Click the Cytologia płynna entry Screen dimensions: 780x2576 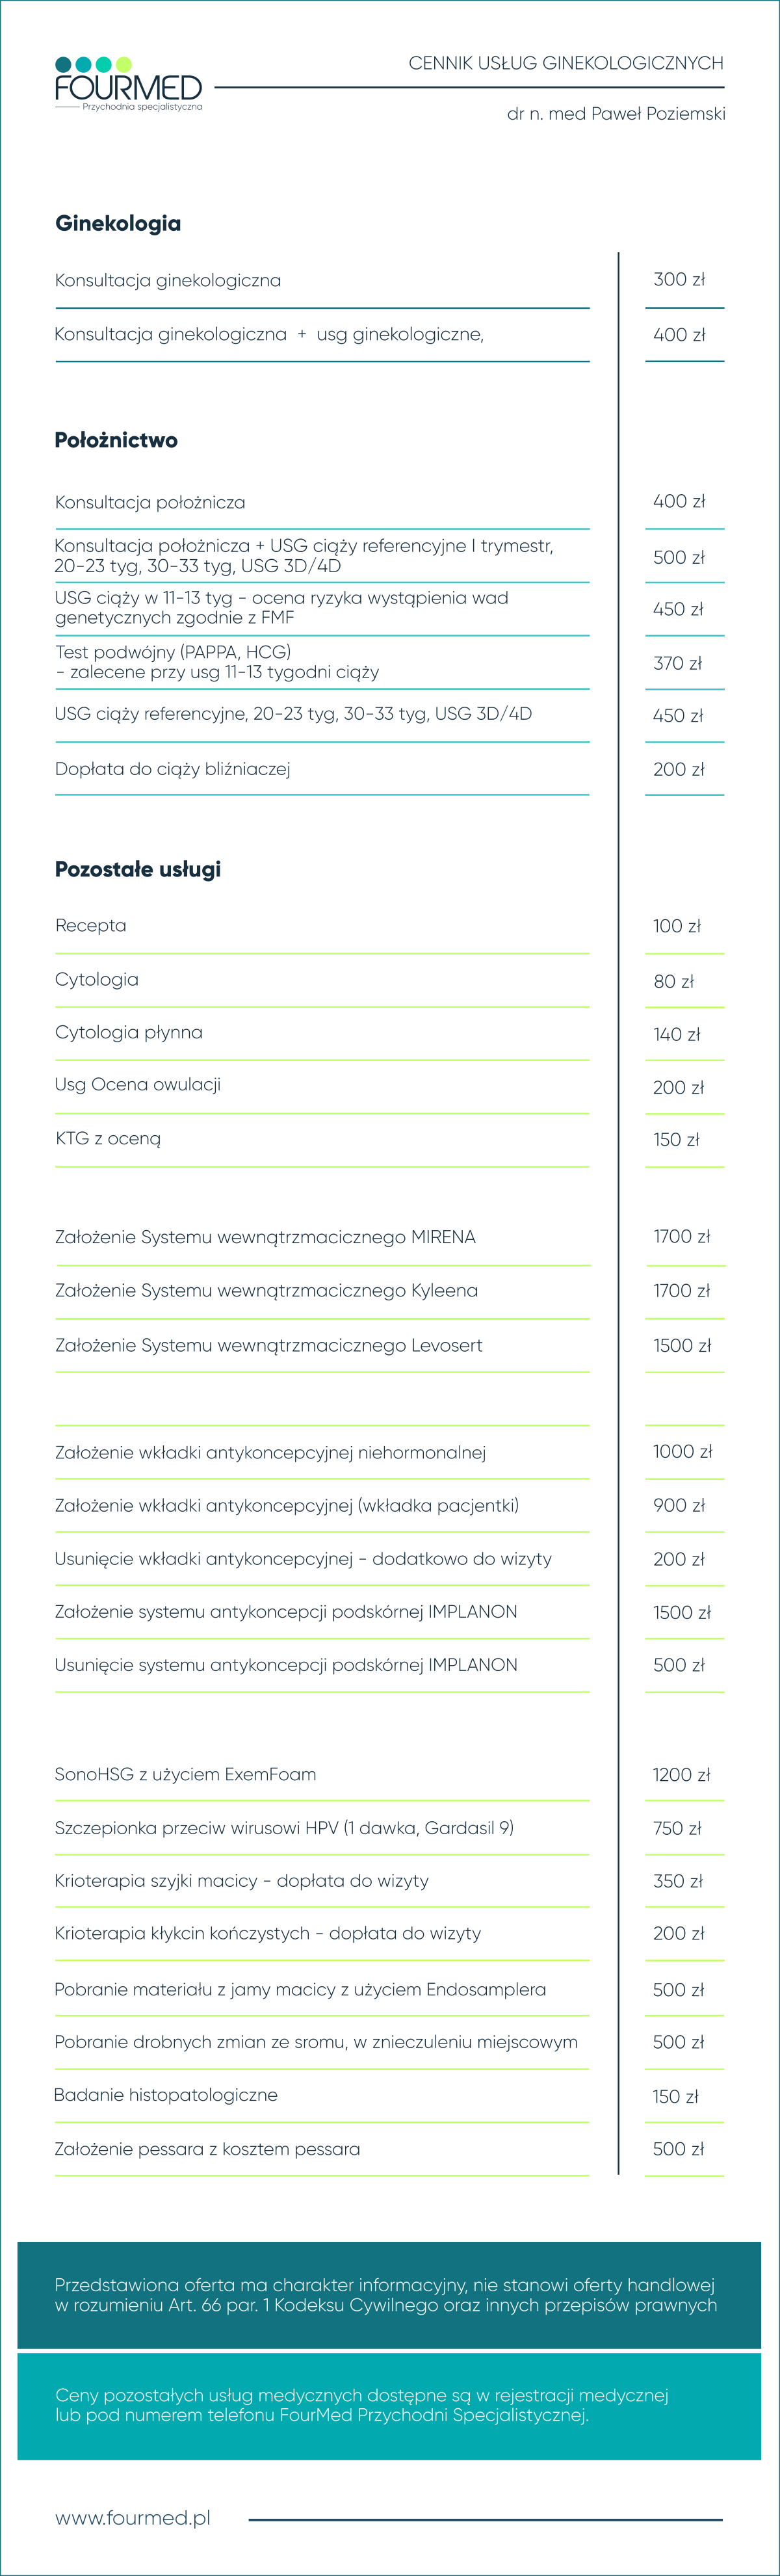pos(129,1032)
